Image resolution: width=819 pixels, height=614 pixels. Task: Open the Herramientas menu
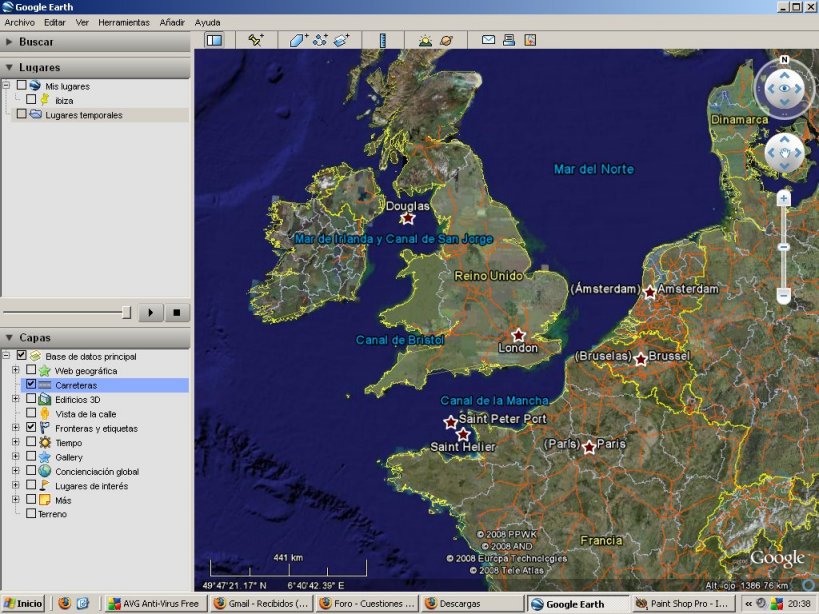[x=124, y=22]
